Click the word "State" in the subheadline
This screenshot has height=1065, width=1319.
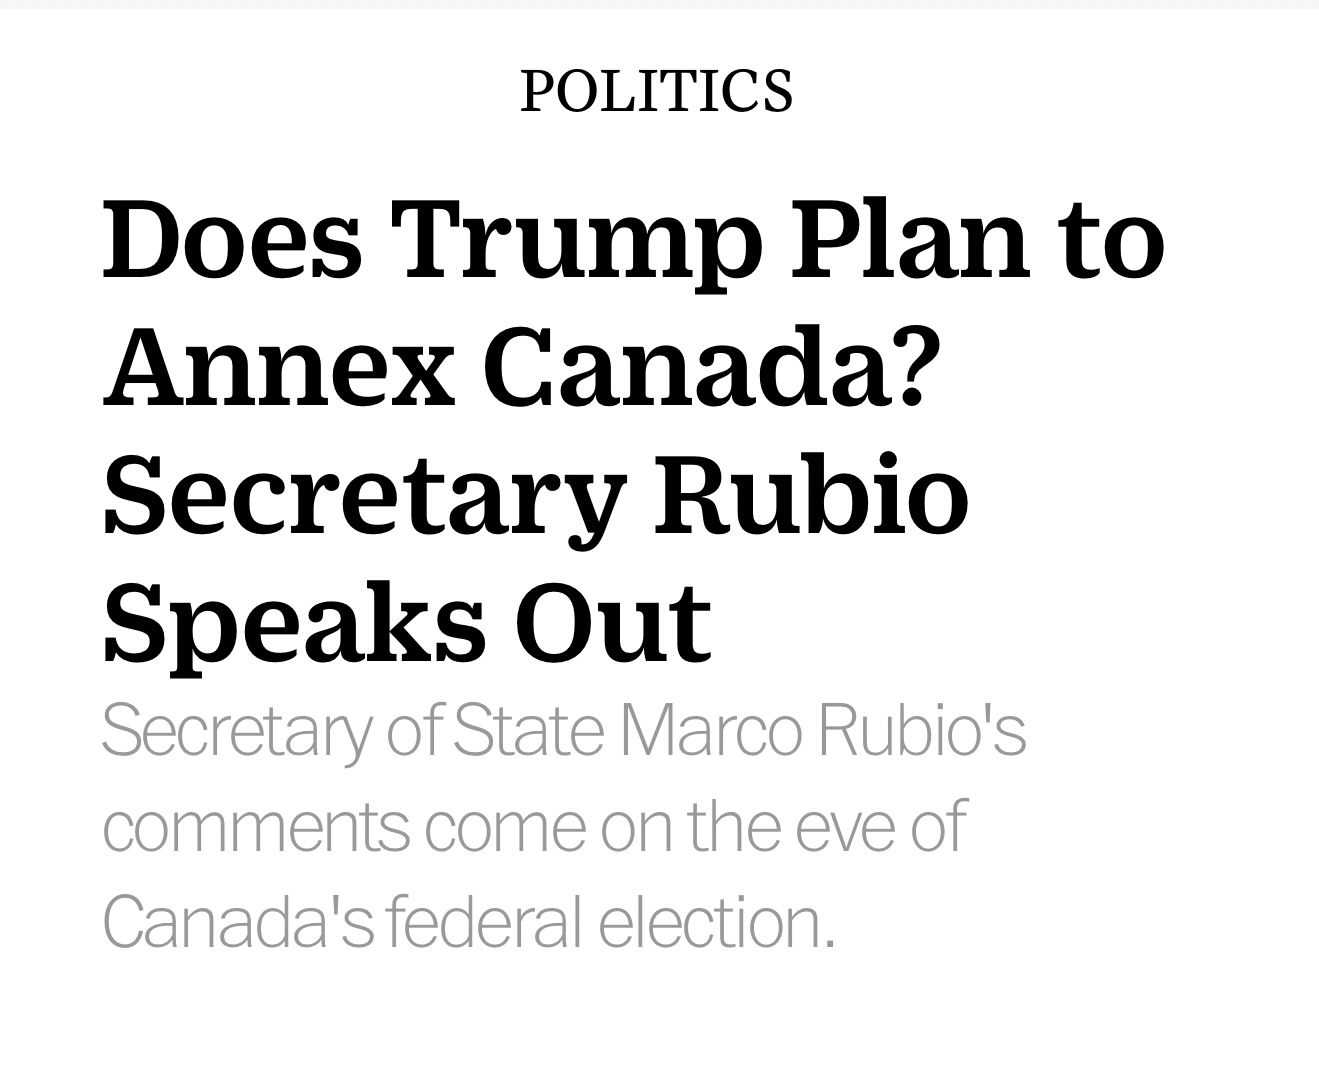click(528, 731)
